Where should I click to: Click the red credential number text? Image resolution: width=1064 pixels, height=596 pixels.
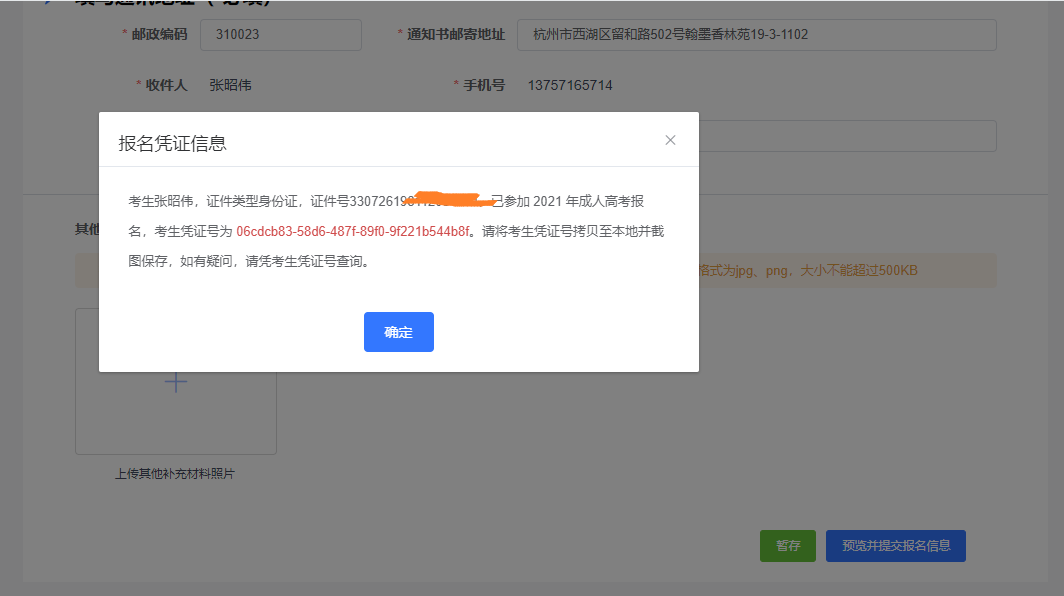353,231
